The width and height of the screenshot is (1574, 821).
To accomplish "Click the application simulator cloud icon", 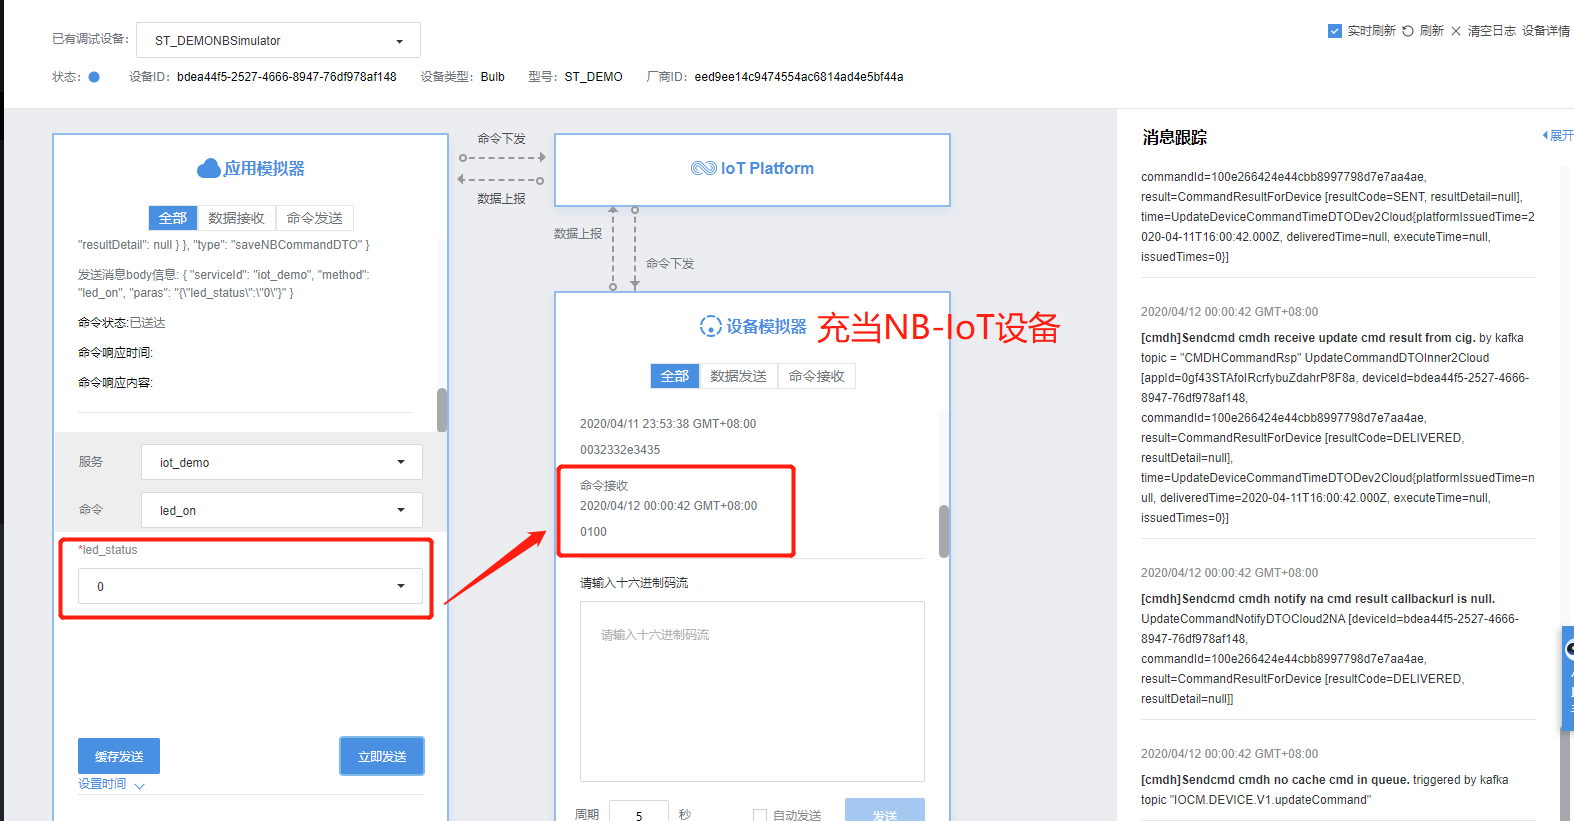I will pos(209,168).
